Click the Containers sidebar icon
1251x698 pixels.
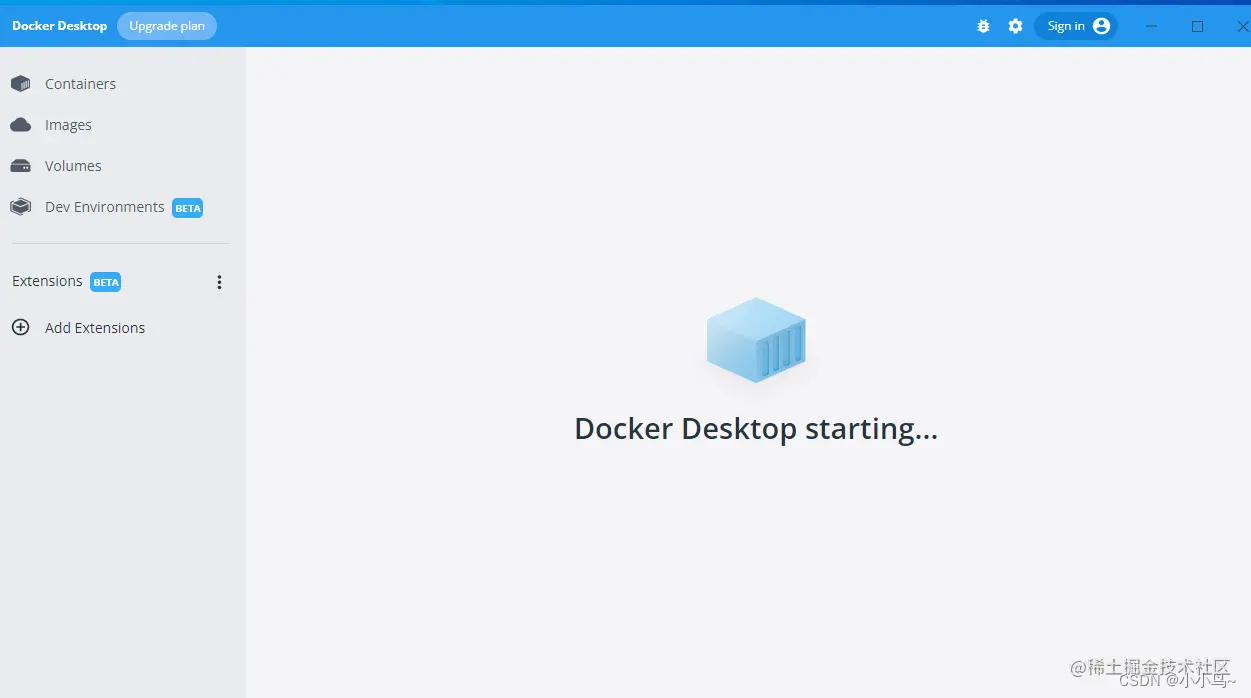[20, 84]
